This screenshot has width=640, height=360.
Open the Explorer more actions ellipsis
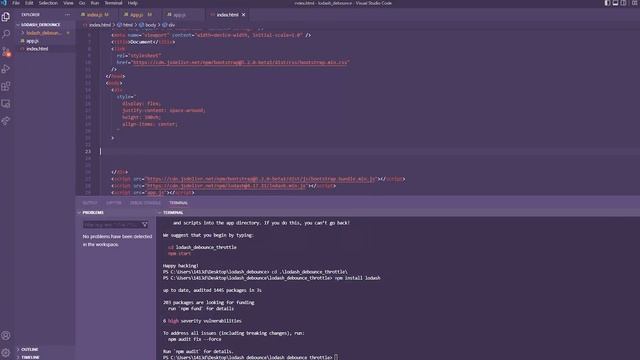tap(67, 15)
